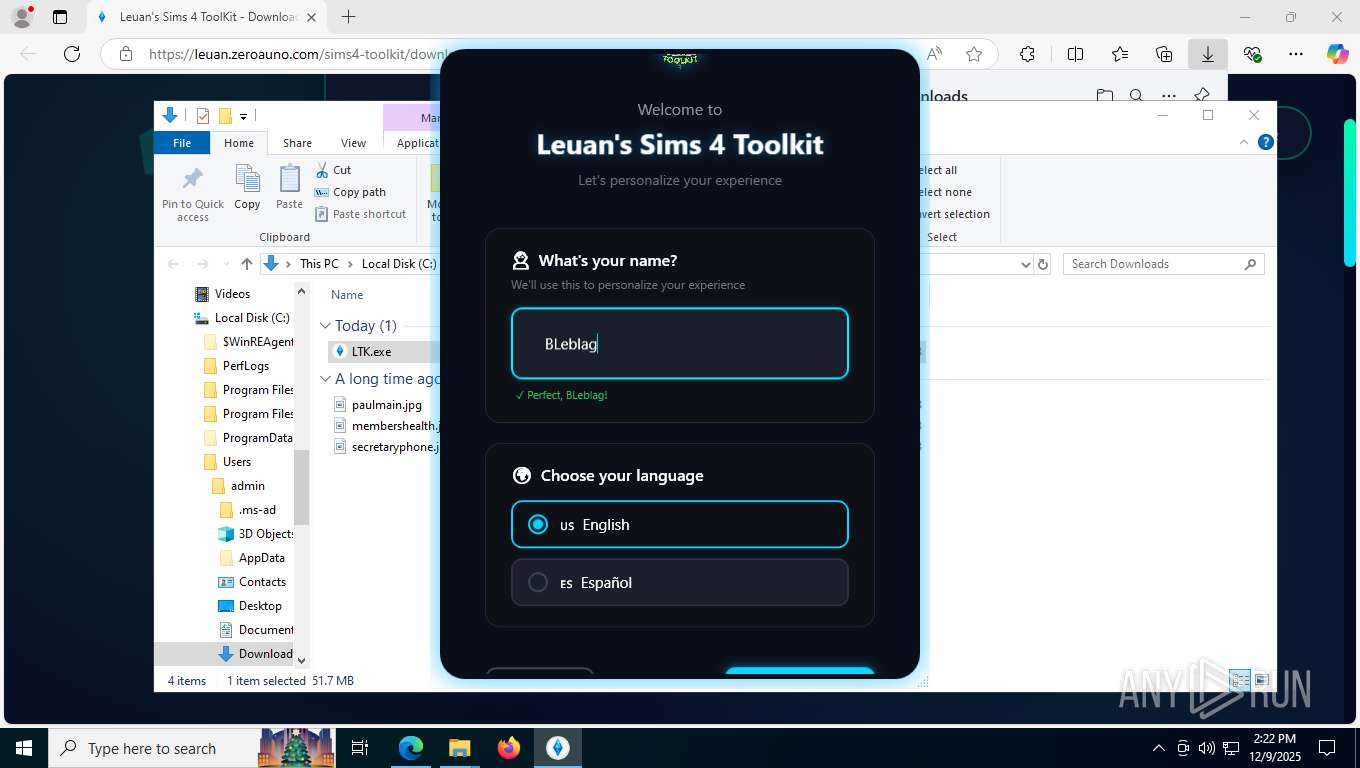
Task: Collapse the Today (1) group
Action: (325, 326)
